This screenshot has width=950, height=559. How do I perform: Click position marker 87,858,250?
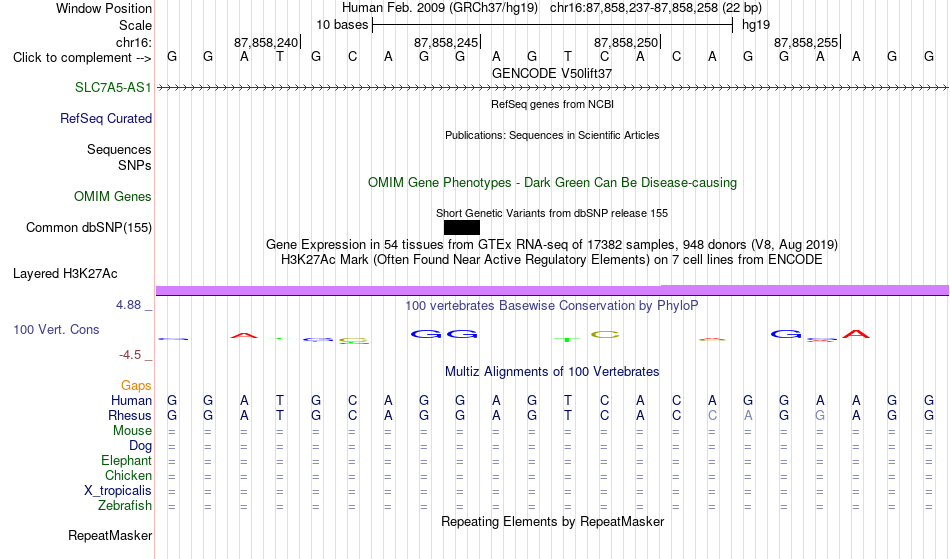627,42
